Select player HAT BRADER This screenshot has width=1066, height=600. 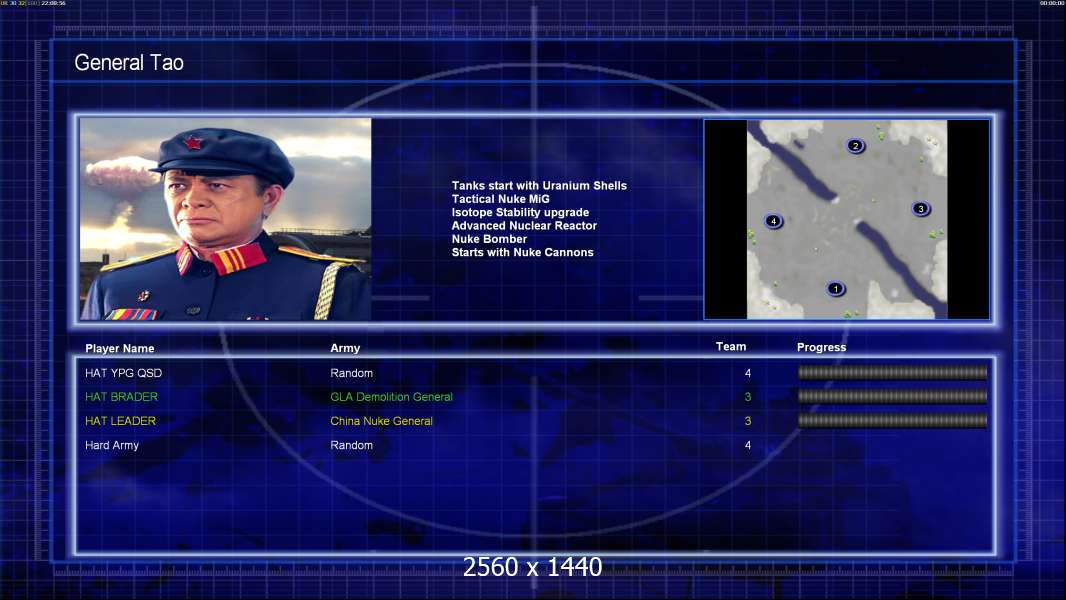point(121,397)
